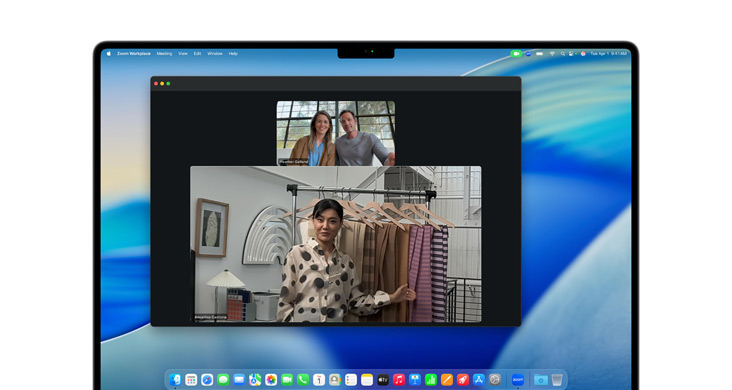Close the Zoom meeting window
The image size is (732, 390).
click(x=156, y=84)
